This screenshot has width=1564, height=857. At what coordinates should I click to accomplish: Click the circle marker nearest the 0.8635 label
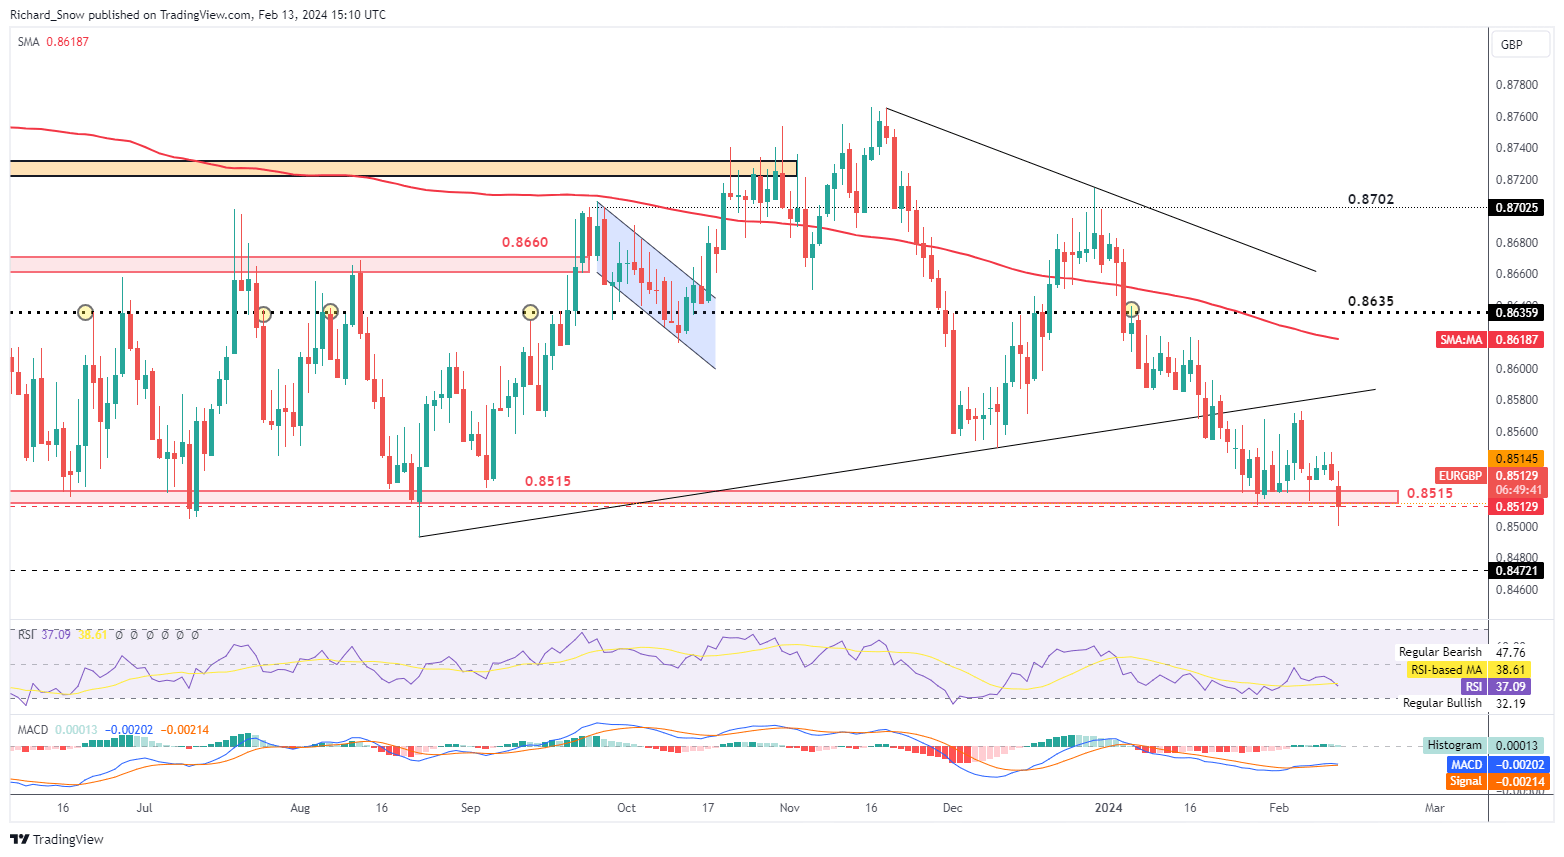tap(1132, 311)
